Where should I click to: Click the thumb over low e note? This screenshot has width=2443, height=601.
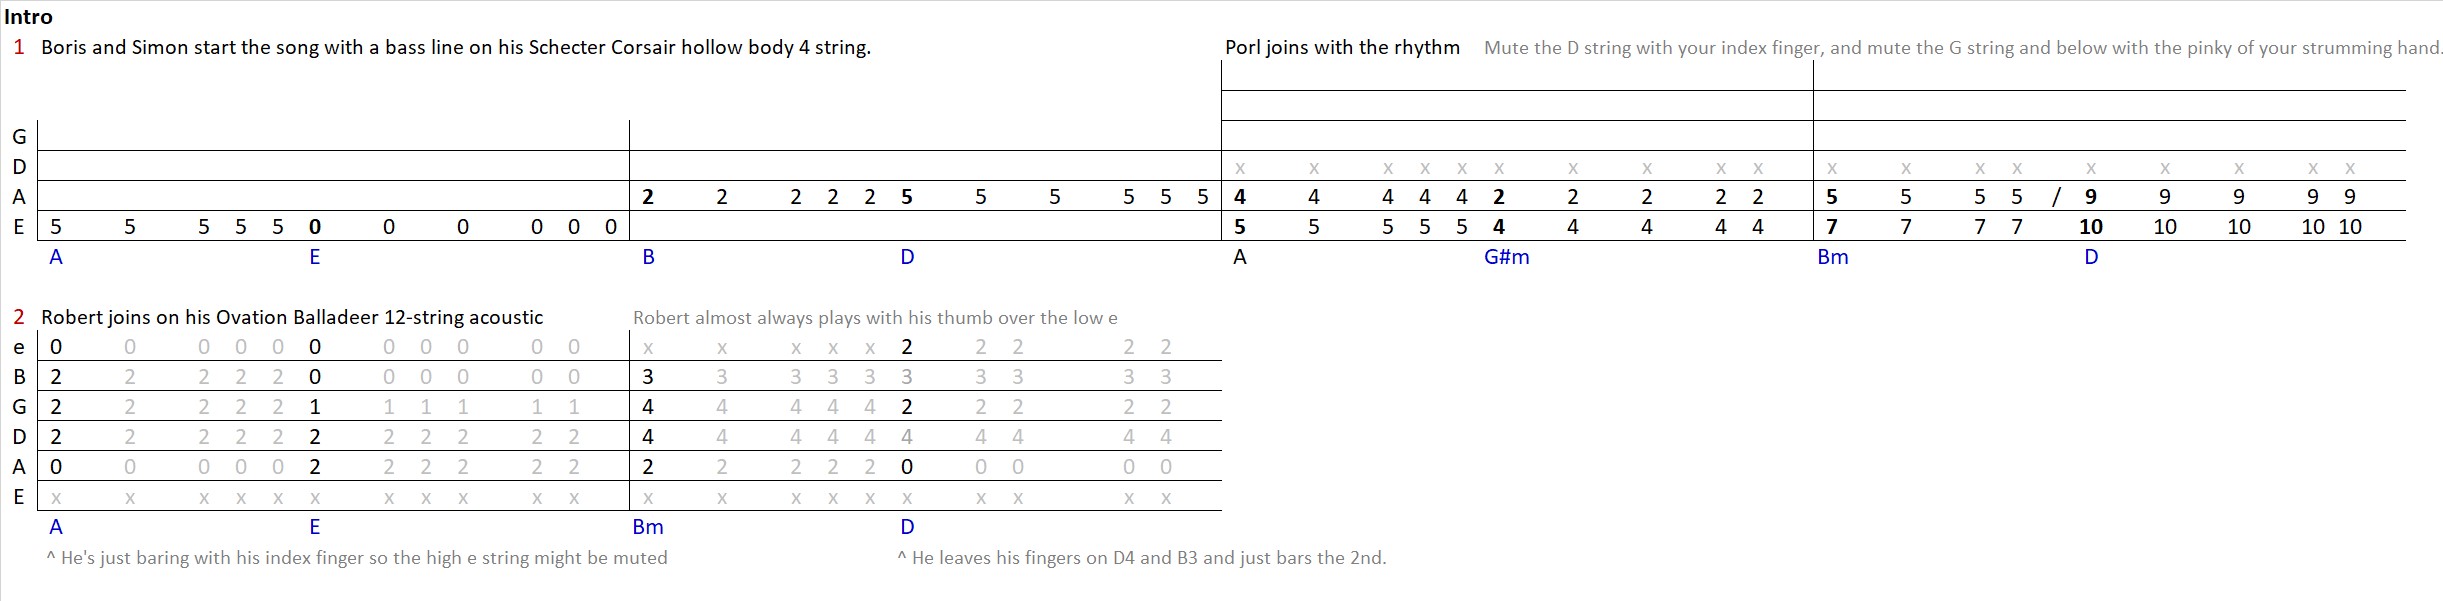coord(875,318)
